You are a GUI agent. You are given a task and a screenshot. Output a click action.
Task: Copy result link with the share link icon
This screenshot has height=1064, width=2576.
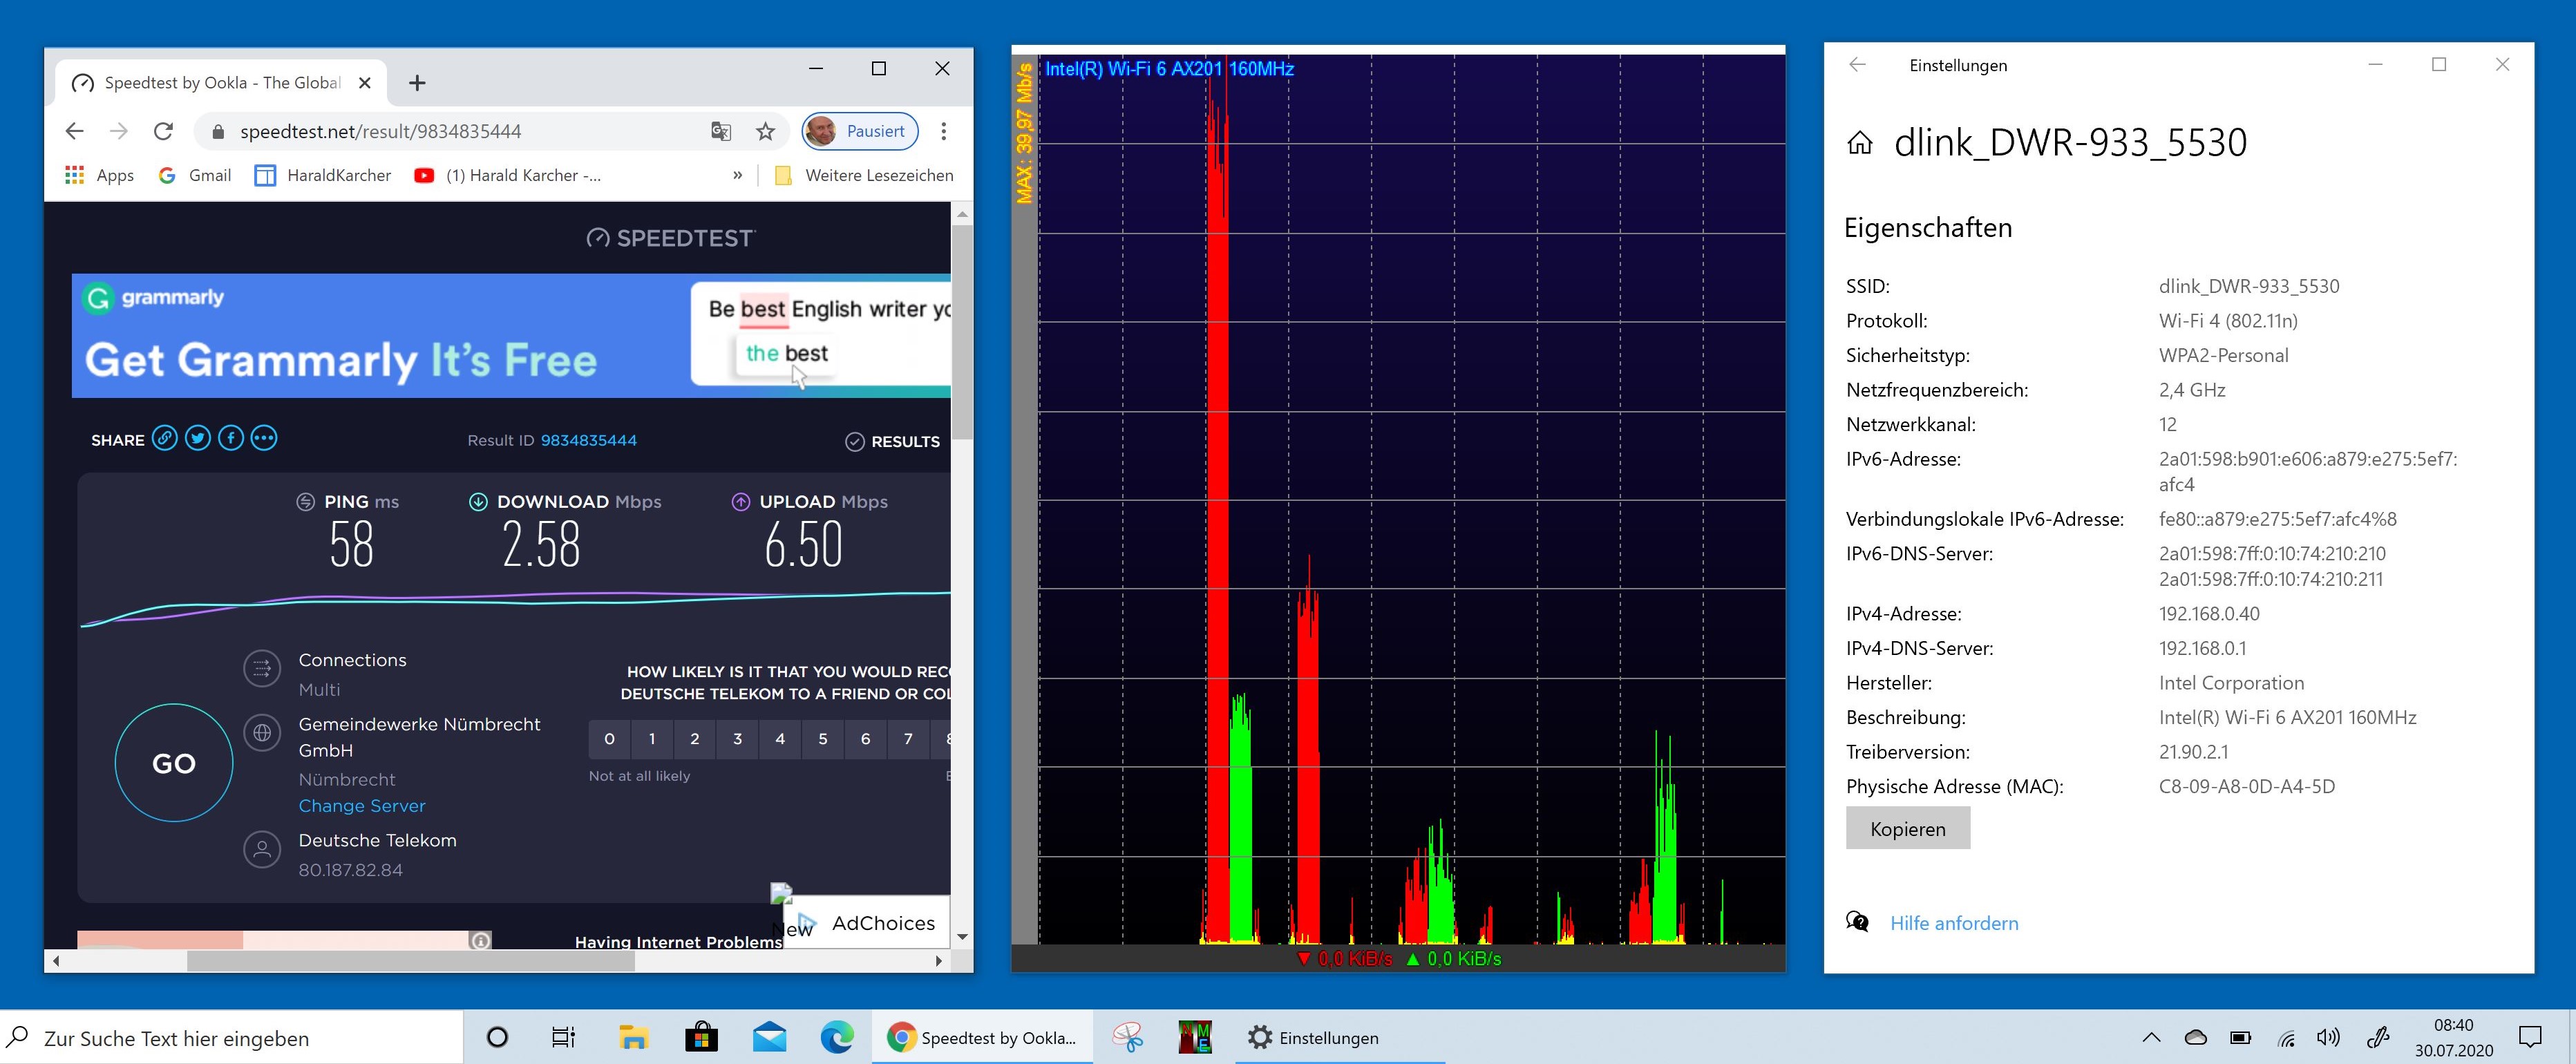coord(165,439)
